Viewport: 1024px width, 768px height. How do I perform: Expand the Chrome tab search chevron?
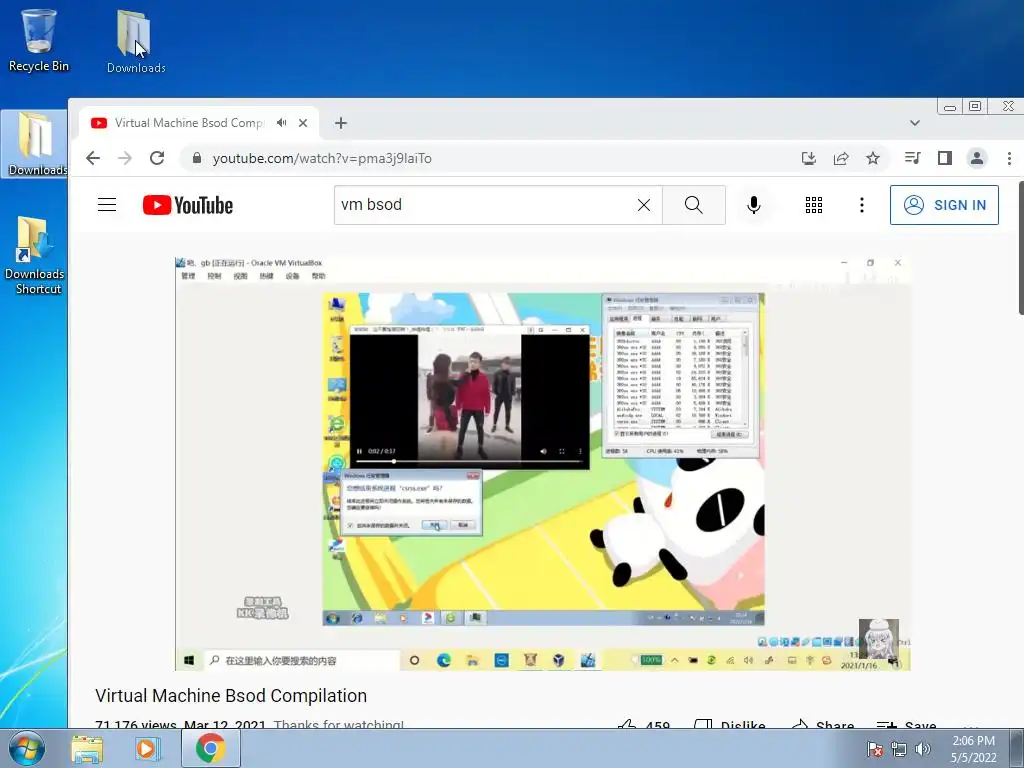click(915, 123)
